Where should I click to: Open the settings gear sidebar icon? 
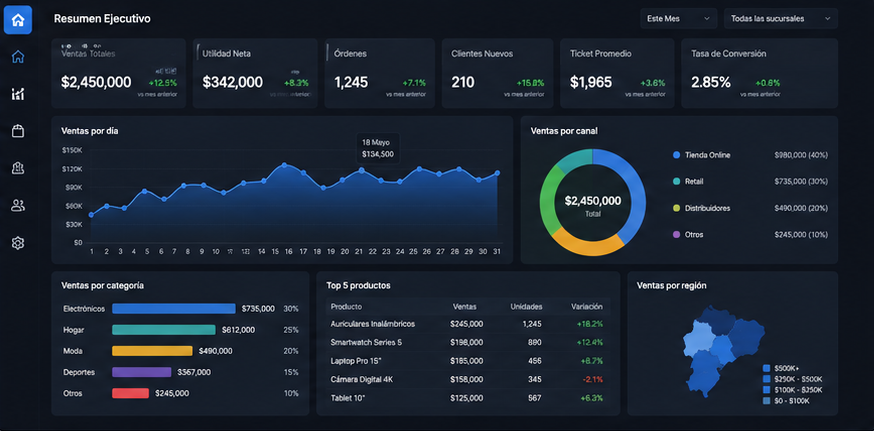(18, 243)
